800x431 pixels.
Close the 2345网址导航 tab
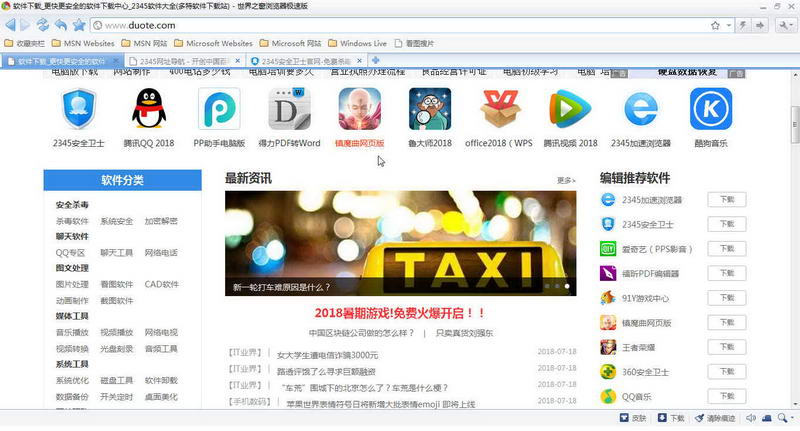click(x=237, y=61)
